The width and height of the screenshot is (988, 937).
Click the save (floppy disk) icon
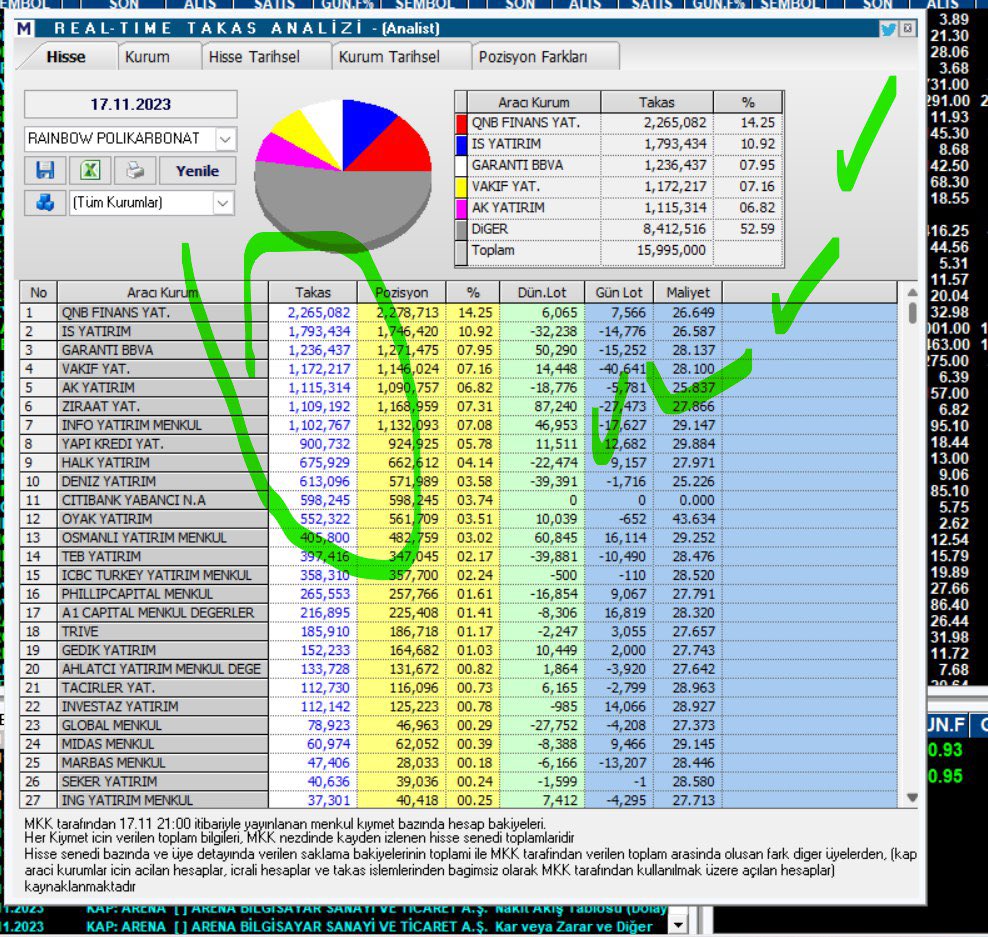pos(45,170)
